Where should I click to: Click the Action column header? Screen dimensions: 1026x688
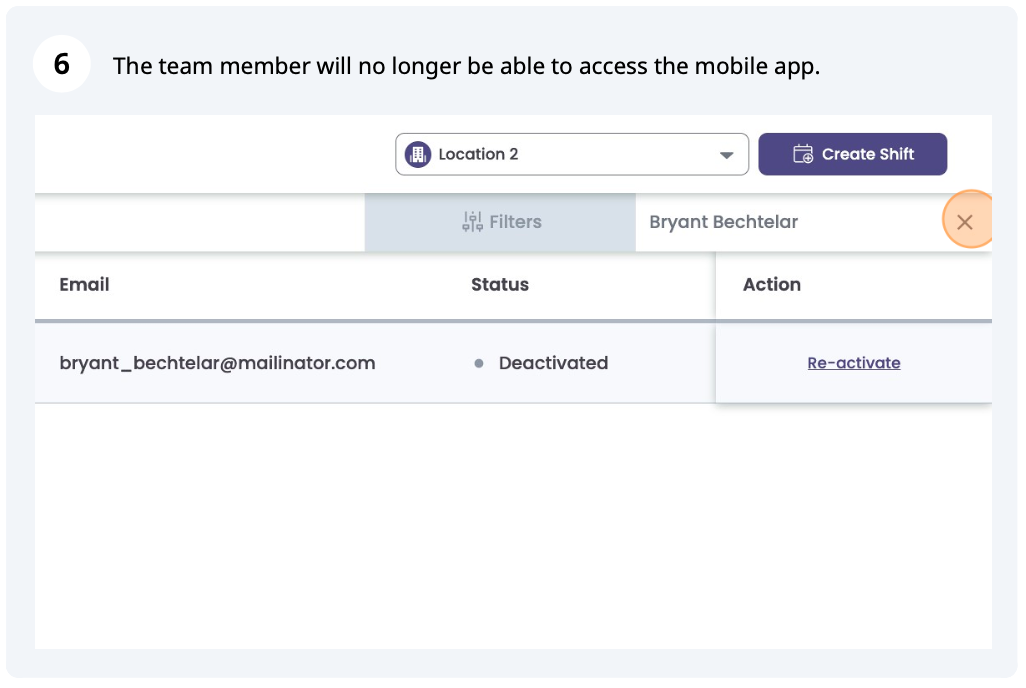[x=771, y=284]
